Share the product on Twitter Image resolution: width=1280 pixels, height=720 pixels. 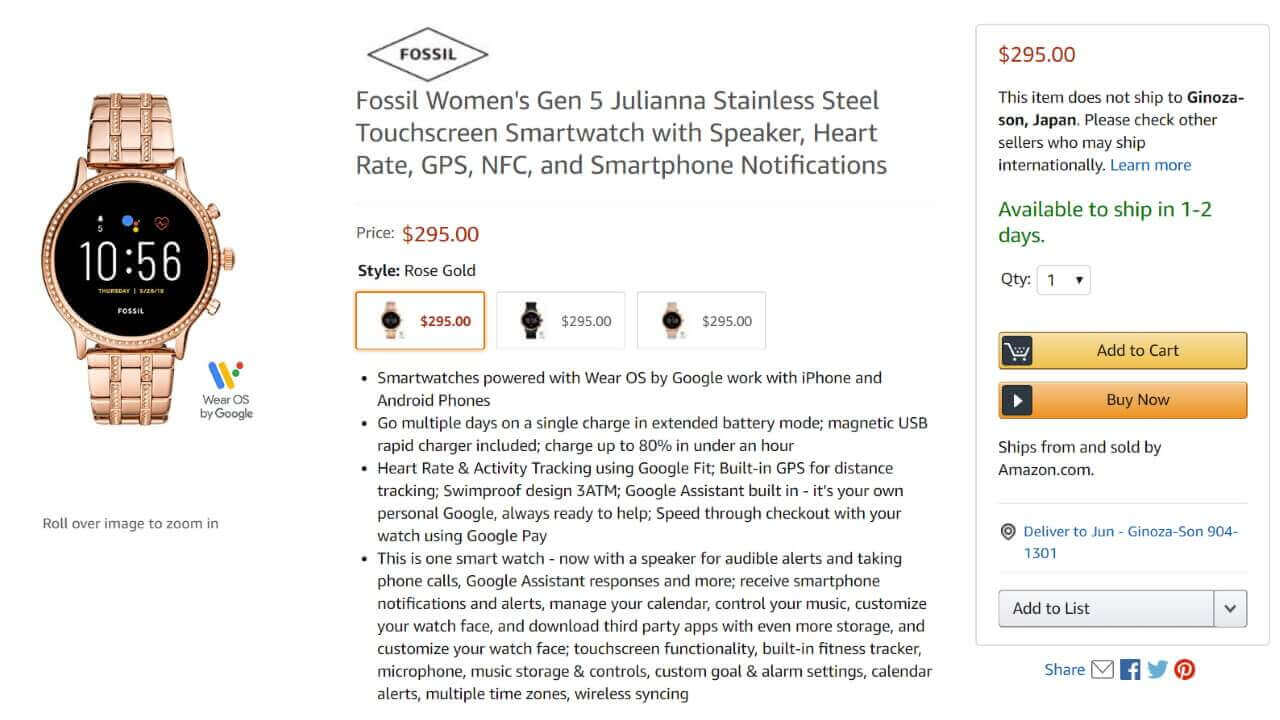pyautogui.click(x=1157, y=670)
